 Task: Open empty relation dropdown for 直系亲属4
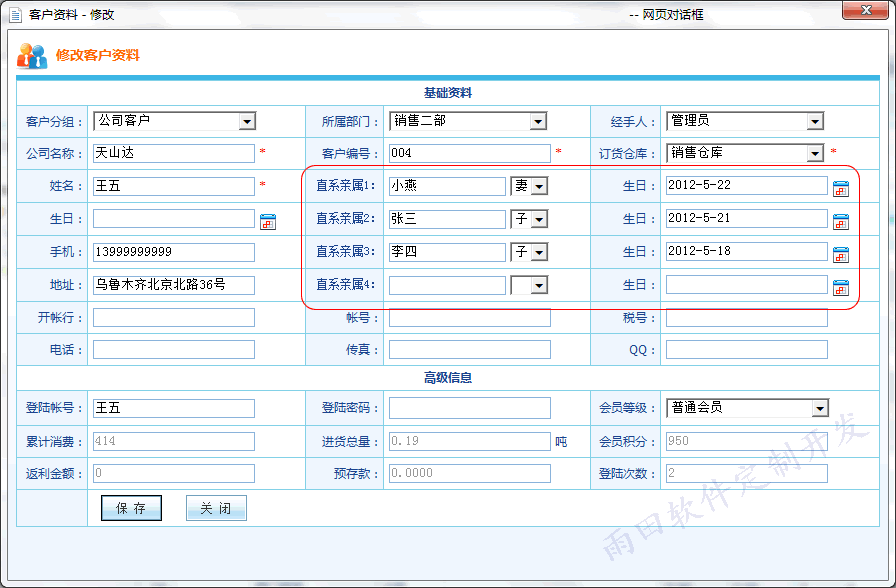539,286
